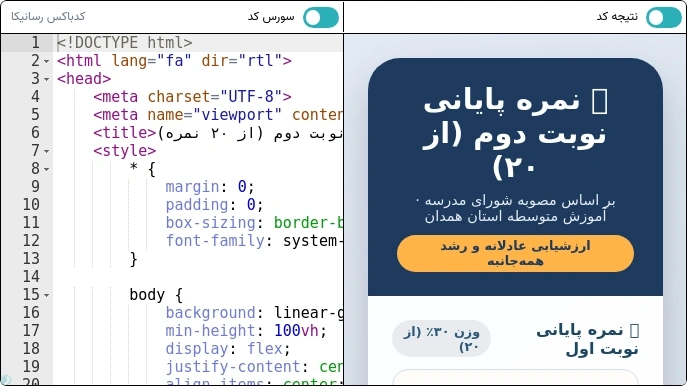
Task: Collapse the * rule fold on line 8
Action: 46,169
